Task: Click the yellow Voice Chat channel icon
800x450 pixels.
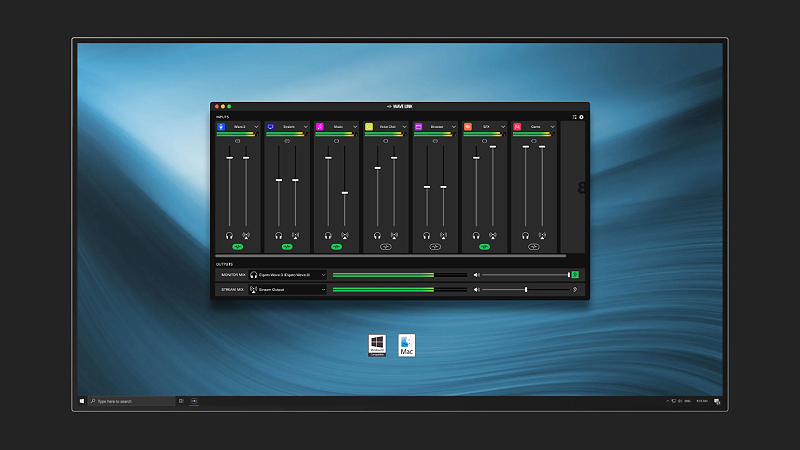Action: click(x=369, y=127)
